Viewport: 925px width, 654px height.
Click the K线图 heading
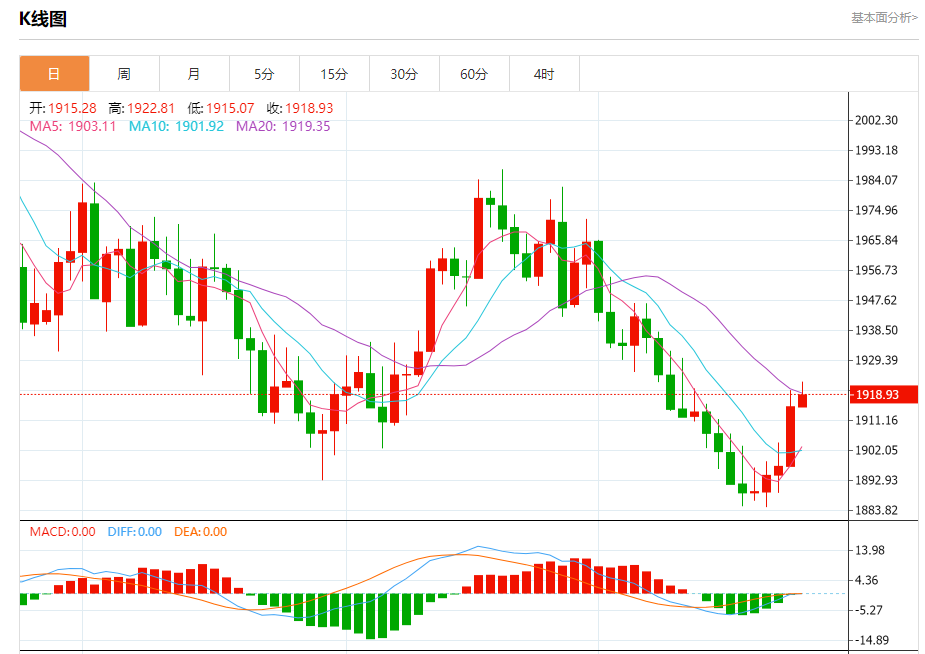[43, 19]
